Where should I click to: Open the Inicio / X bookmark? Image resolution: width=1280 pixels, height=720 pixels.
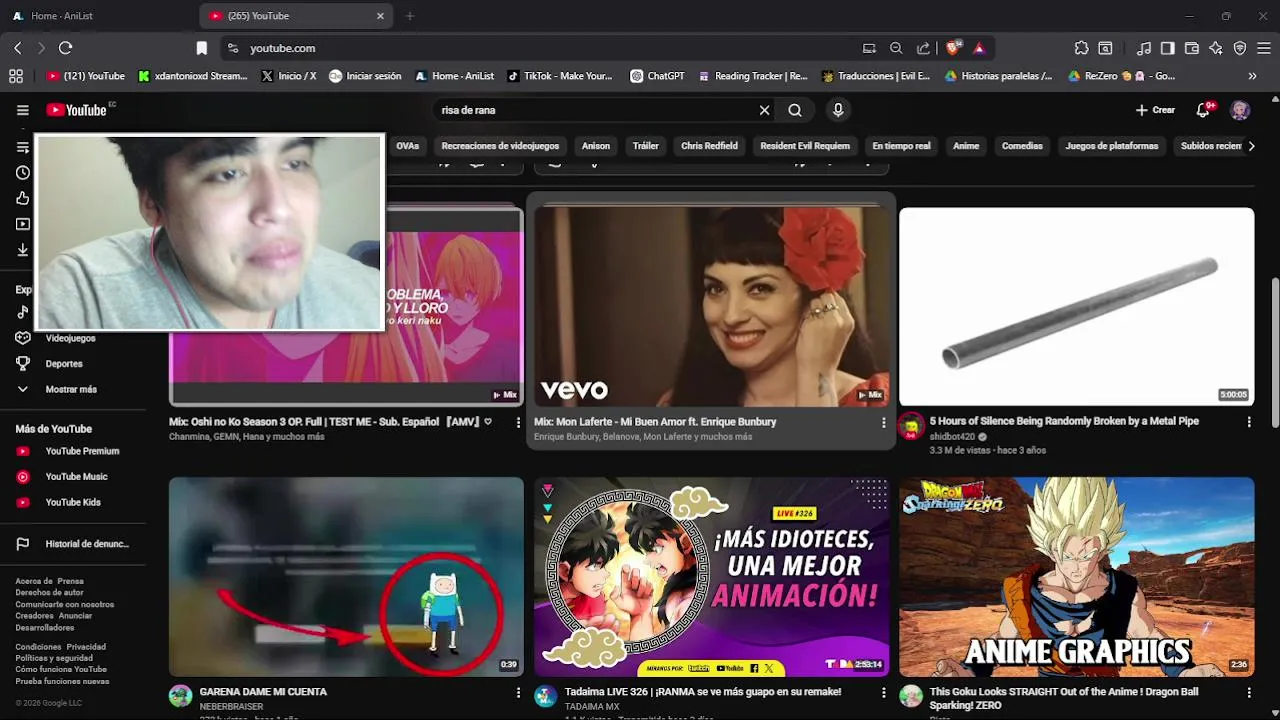point(289,76)
